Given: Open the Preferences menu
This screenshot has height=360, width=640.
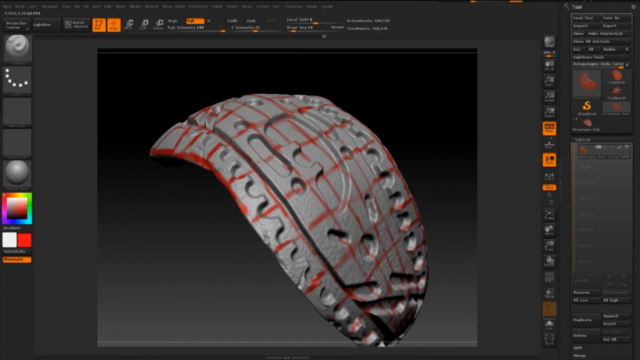Looking at the screenshot, I should pyautogui.click(x=198, y=7).
